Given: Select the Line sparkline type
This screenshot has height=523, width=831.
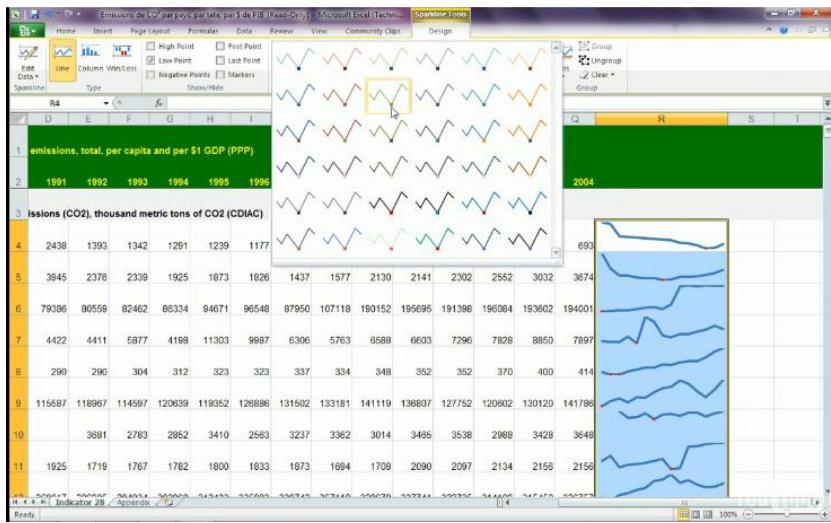Looking at the screenshot, I should [63, 59].
